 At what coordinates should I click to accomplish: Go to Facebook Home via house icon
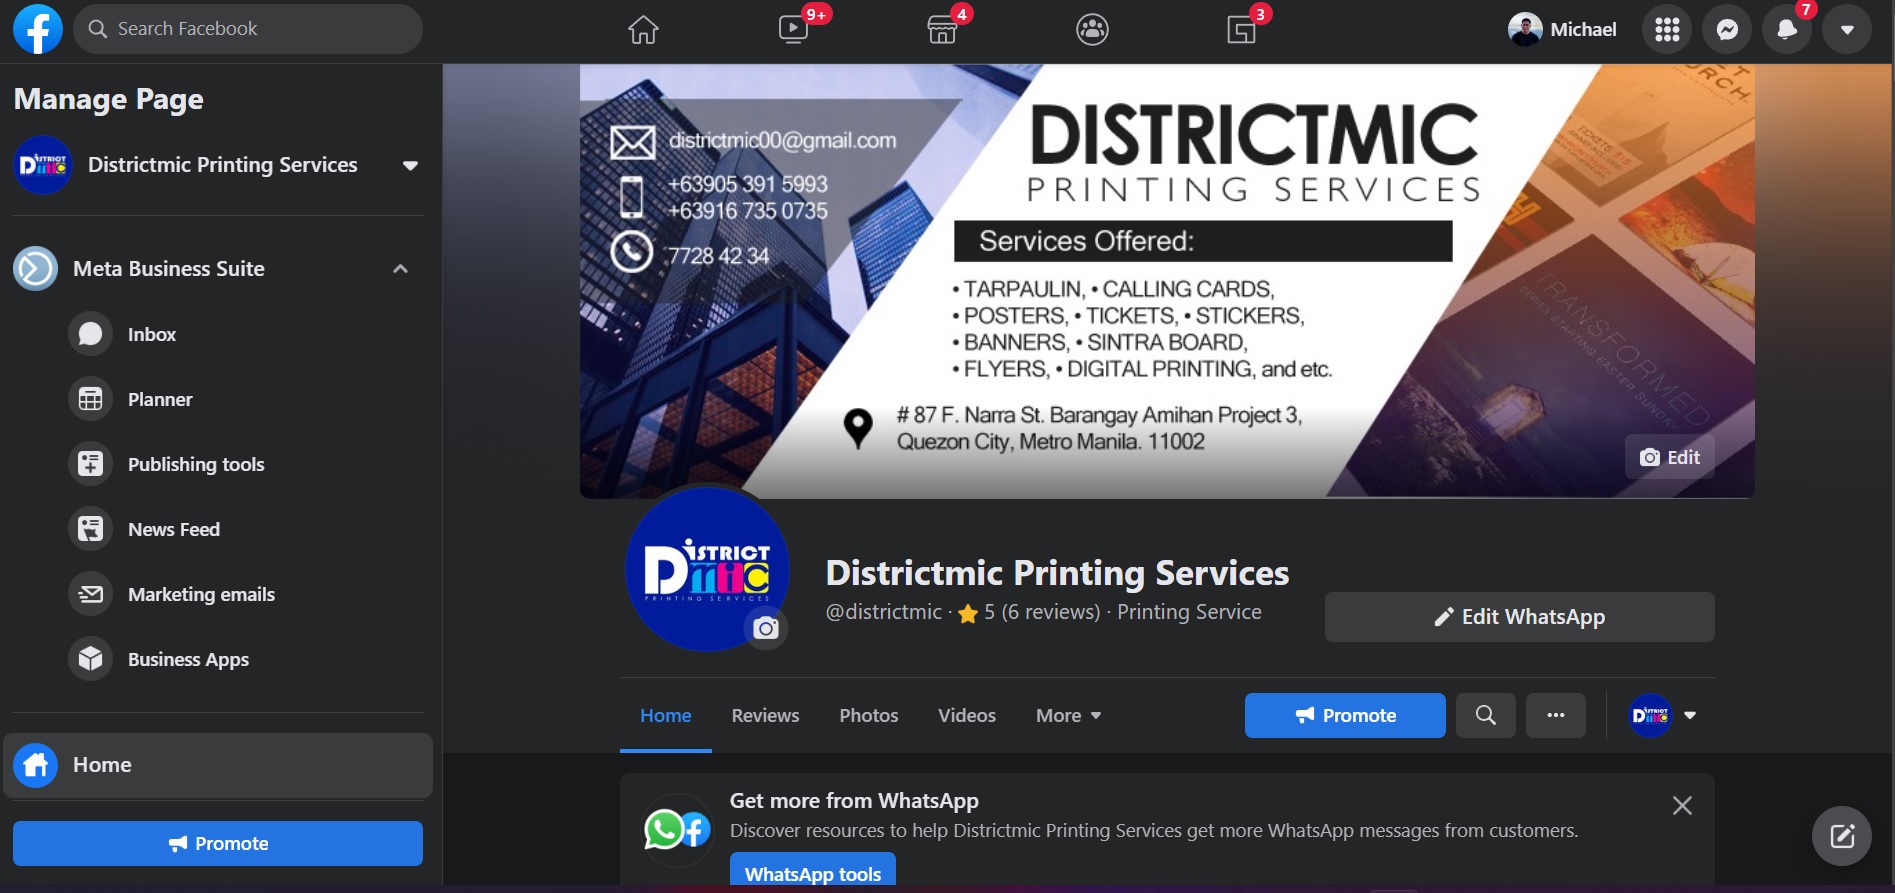[x=643, y=30]
